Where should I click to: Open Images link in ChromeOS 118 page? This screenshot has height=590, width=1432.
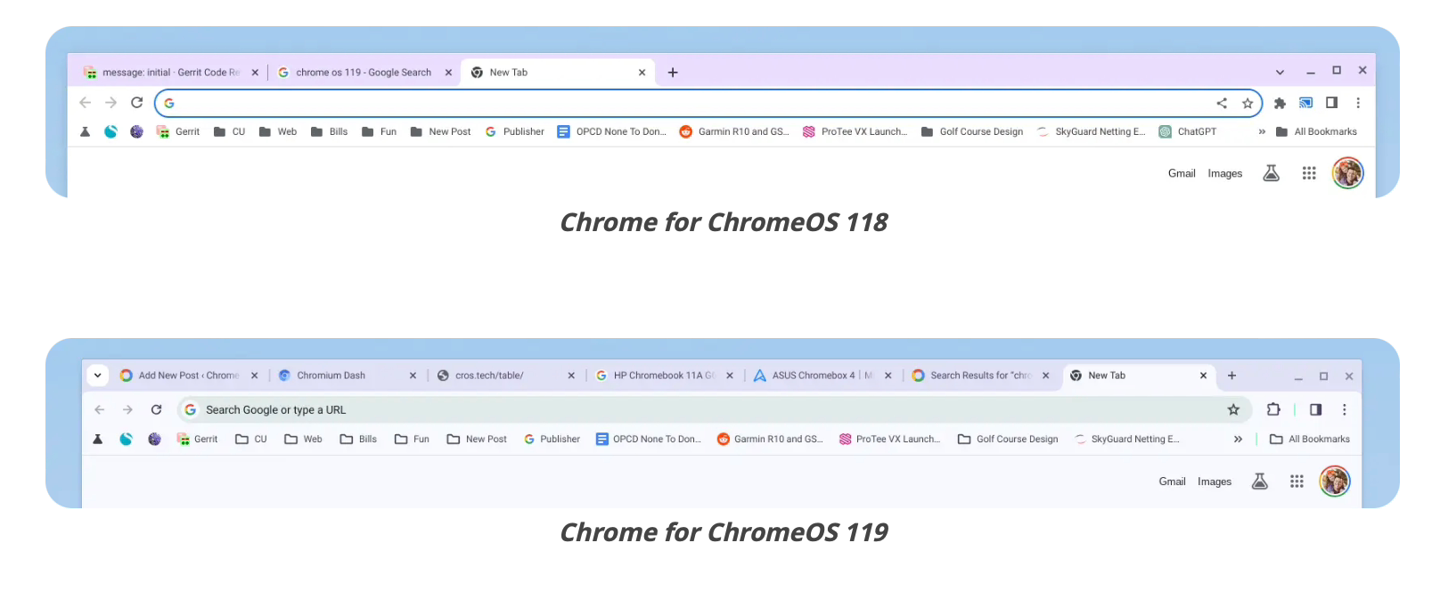coord(1225,173)
